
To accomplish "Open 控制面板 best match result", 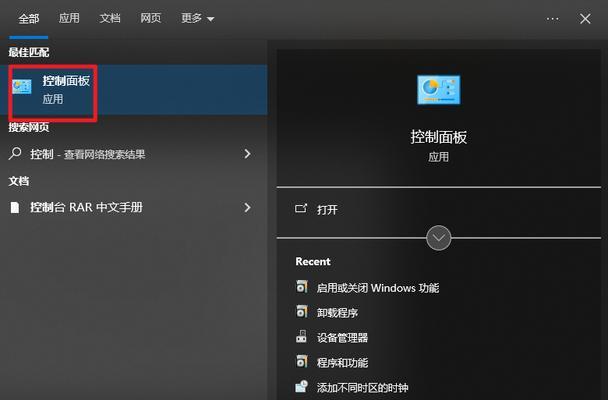I will (134, 90).
